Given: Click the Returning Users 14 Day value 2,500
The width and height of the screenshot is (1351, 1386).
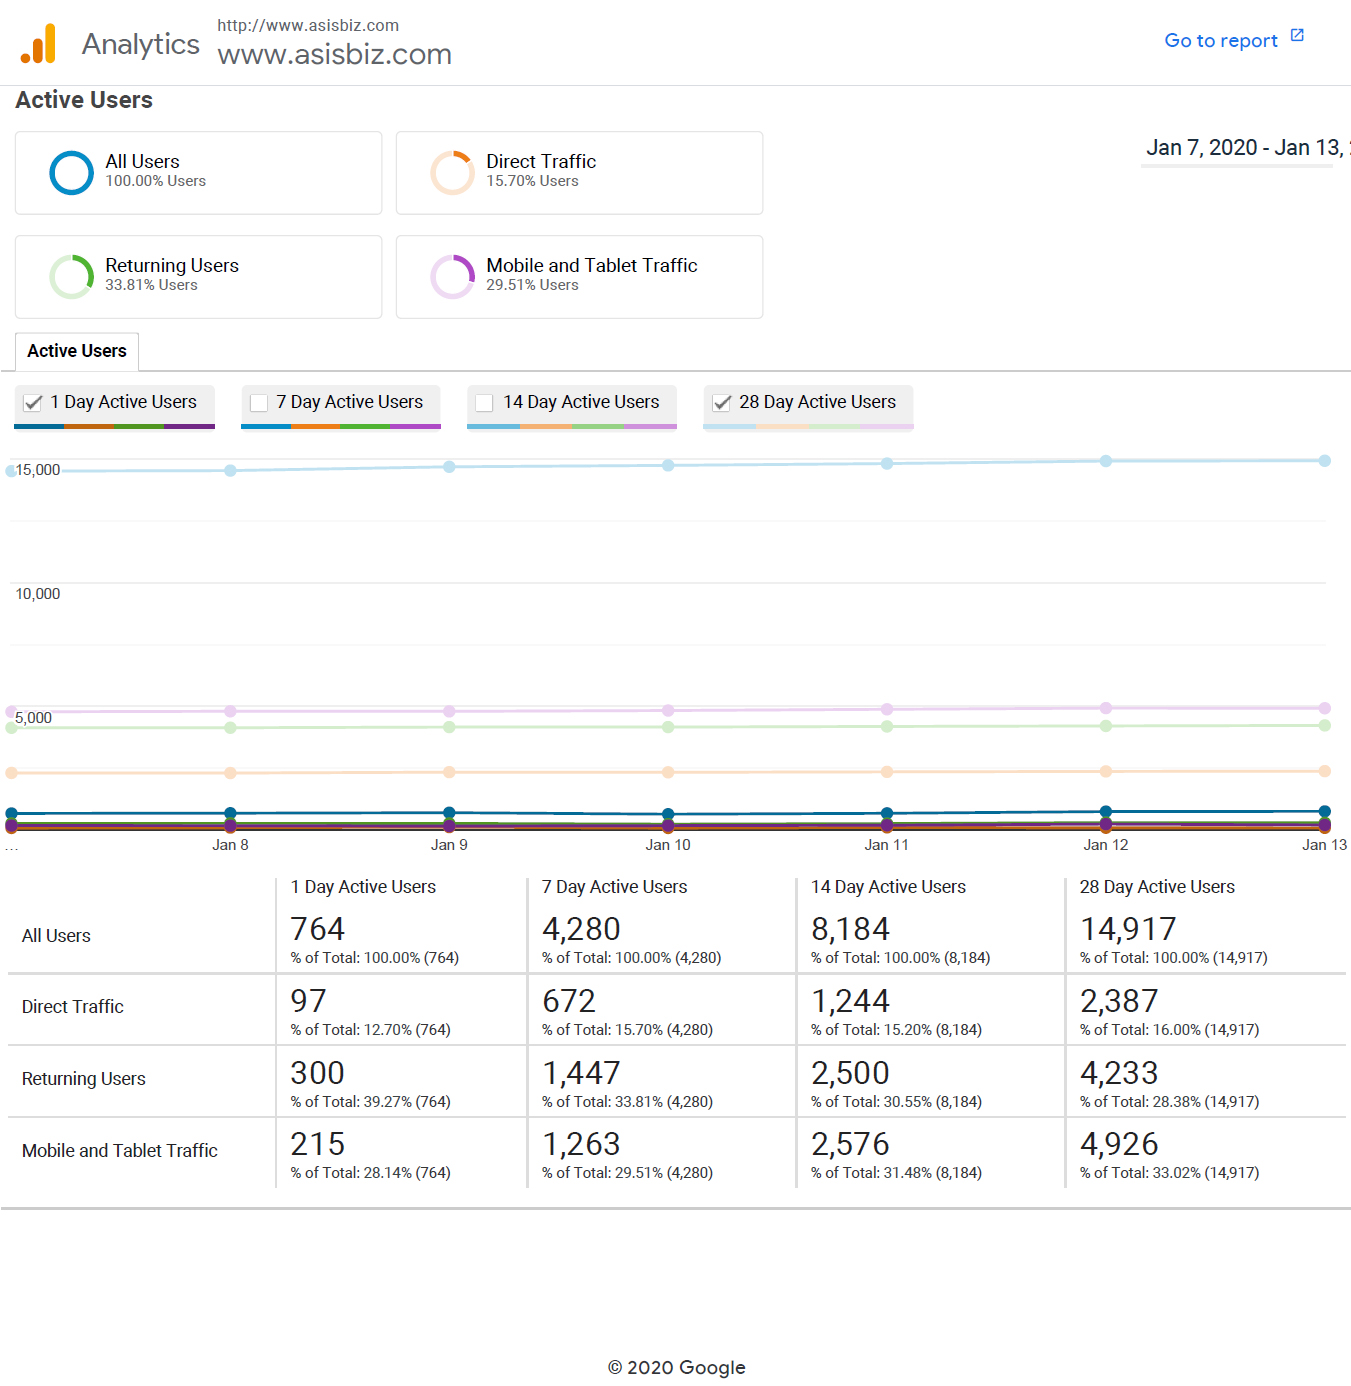Looking at the screenshot, I should [850, 1073].
